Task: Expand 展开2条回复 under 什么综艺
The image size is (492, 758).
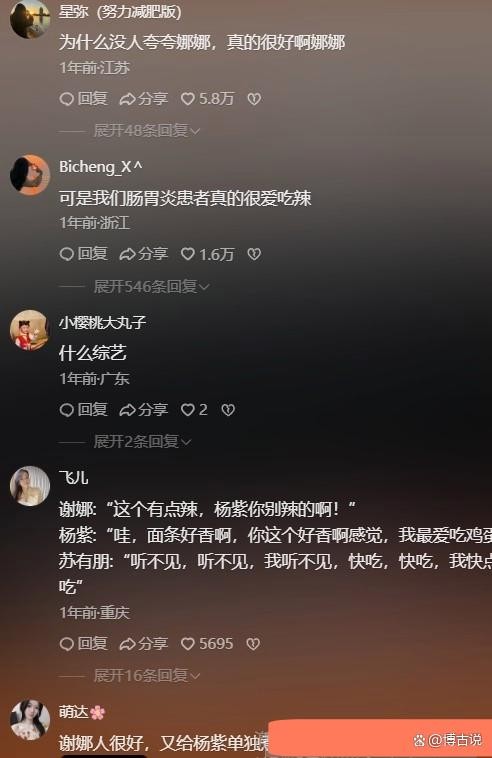Action: (142, 441)
